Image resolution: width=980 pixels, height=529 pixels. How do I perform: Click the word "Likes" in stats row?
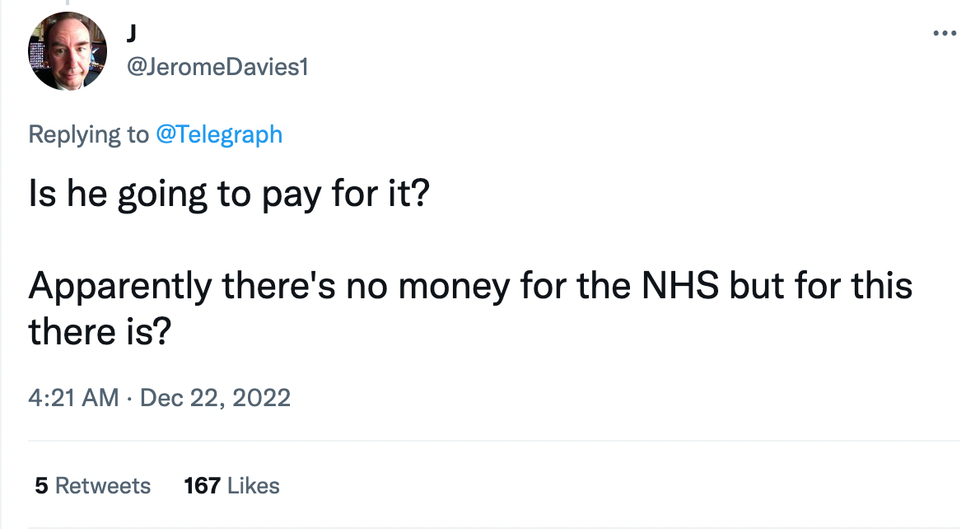pos(254,486)
